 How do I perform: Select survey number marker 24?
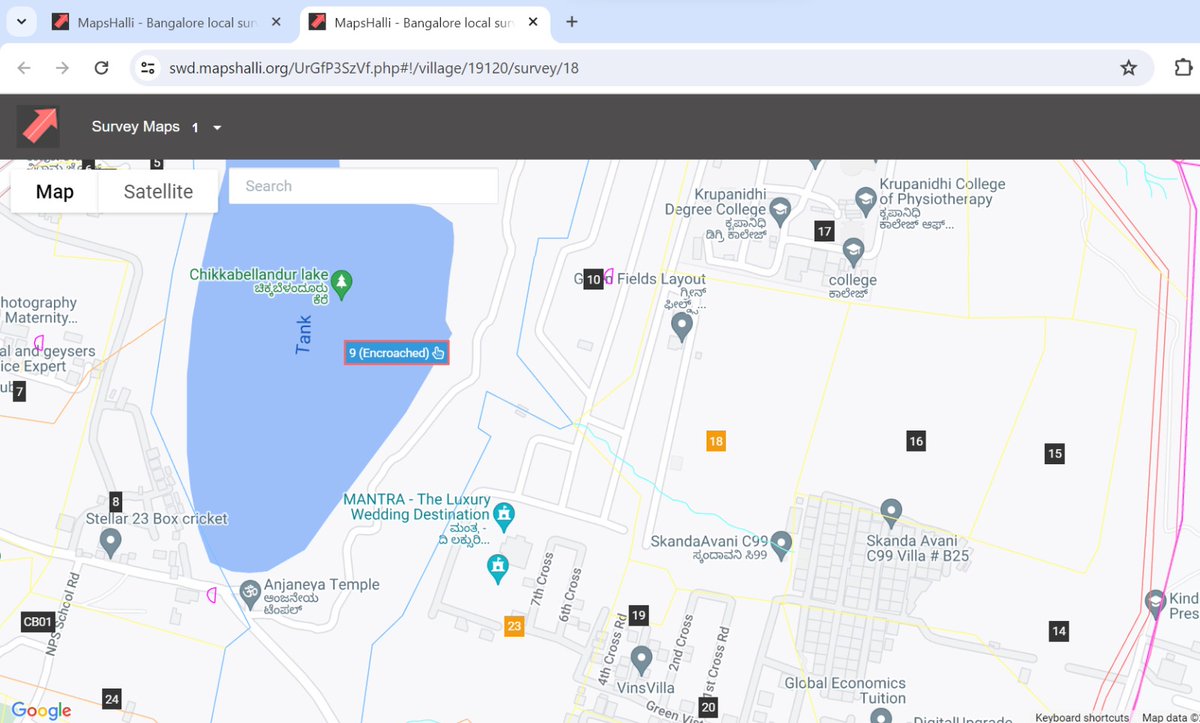[111, 699]
